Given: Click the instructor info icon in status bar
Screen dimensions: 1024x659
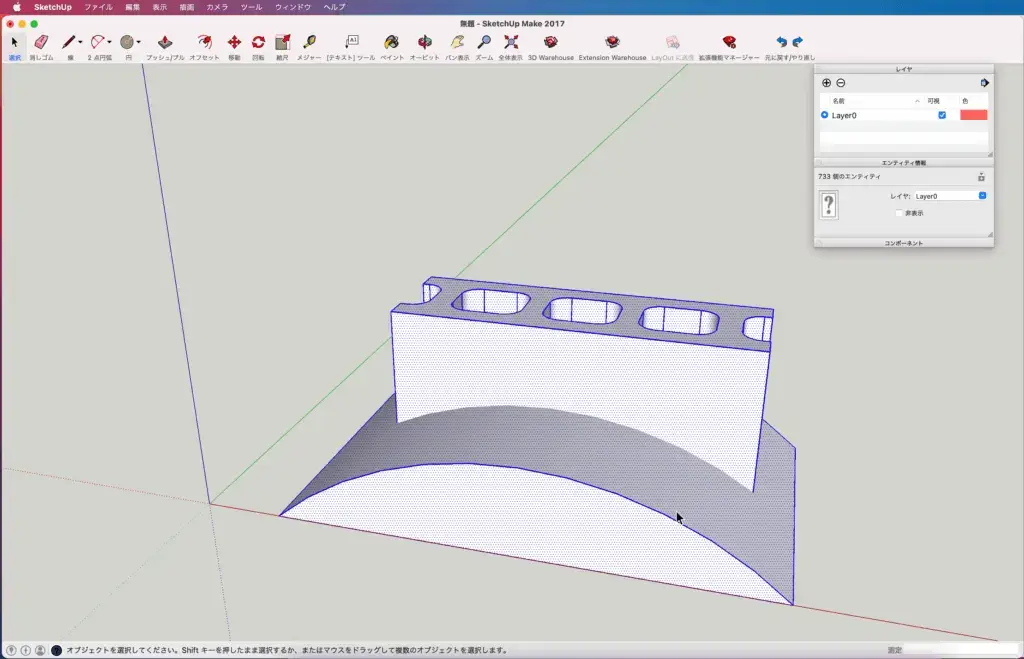Looking at the screenshot, I should point(56,650).
